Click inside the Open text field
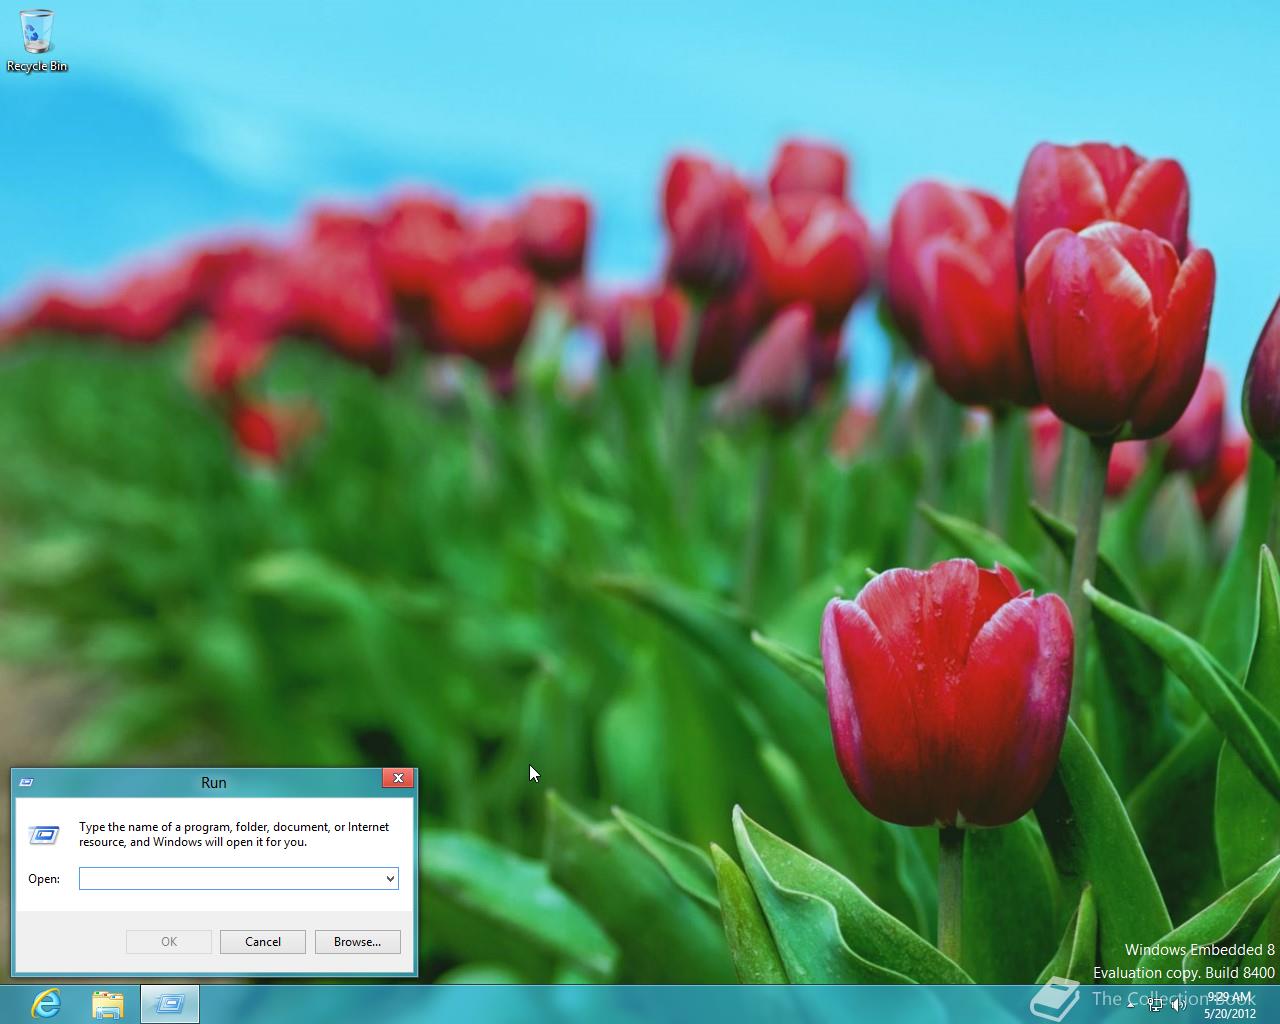The image size is (1280, 1024). point(230,878)
